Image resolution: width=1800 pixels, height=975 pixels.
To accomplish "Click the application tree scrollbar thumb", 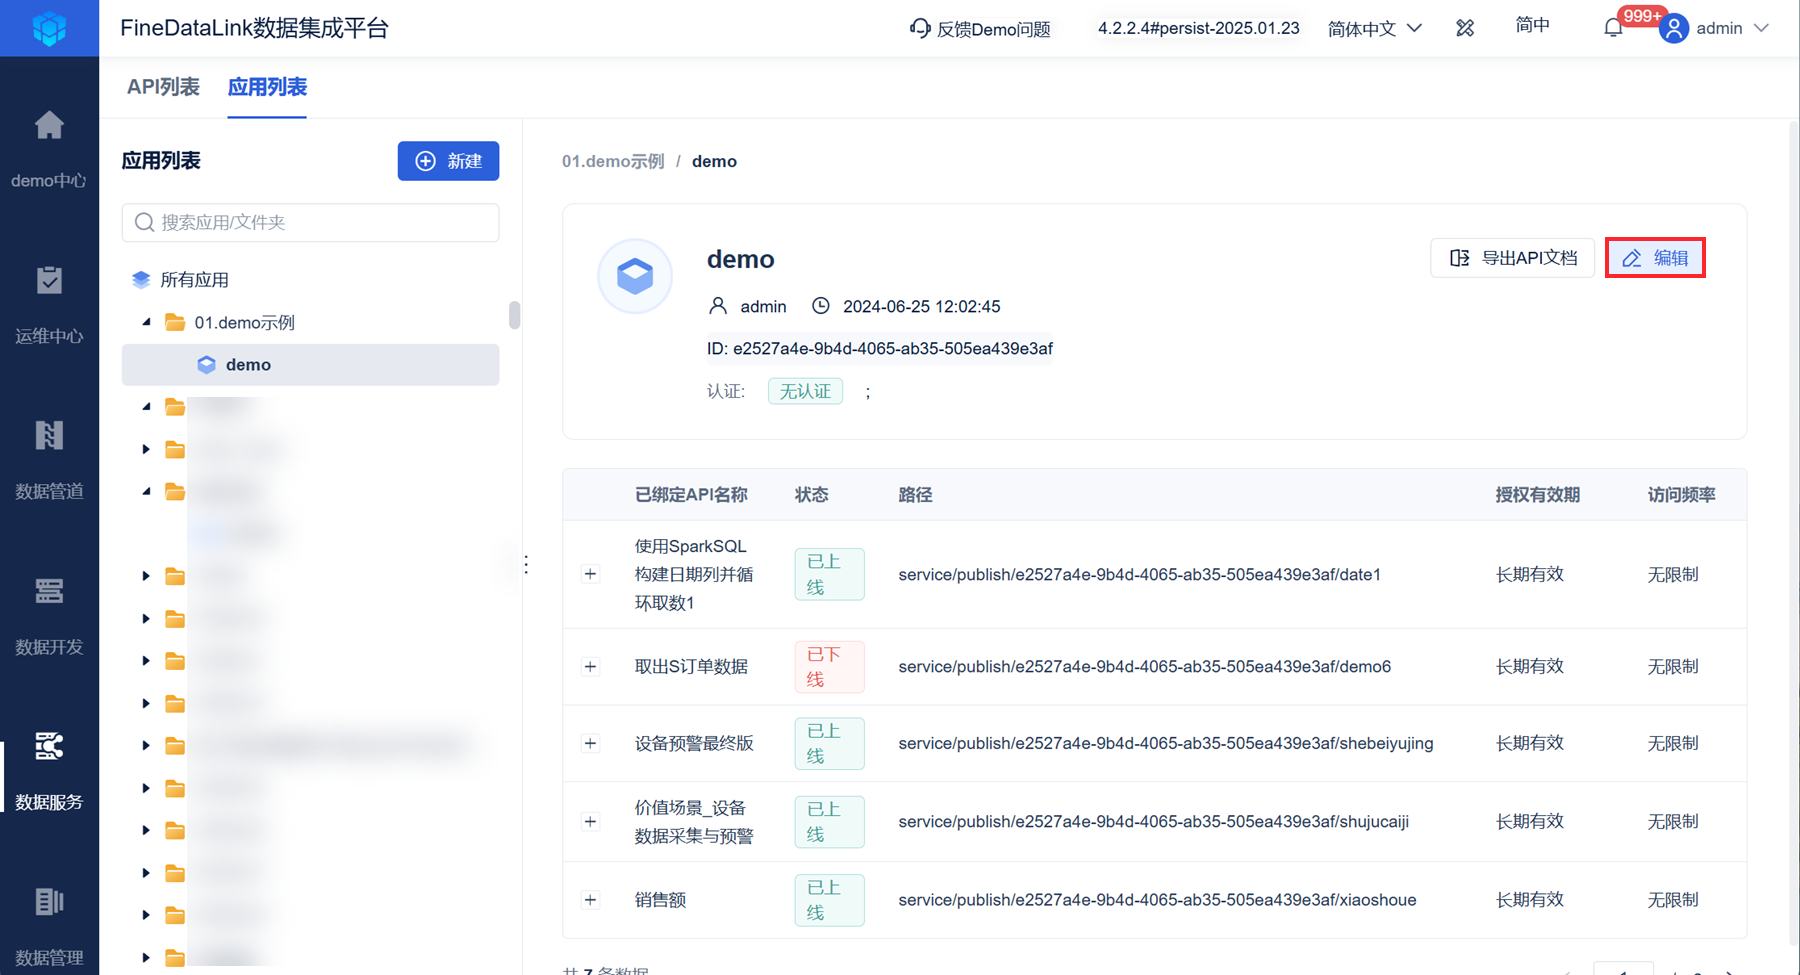I will click(515, 314).
